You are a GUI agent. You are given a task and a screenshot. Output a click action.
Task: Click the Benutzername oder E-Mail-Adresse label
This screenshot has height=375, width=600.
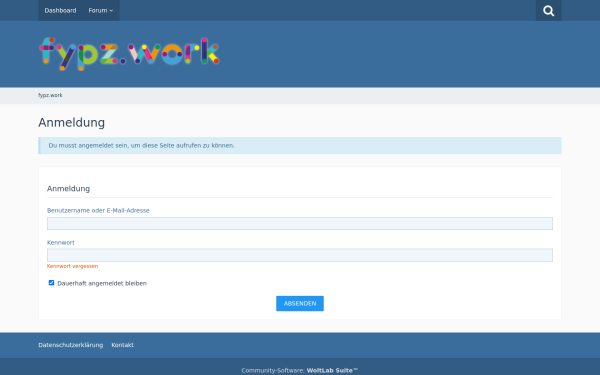click(x=98, y=210)
